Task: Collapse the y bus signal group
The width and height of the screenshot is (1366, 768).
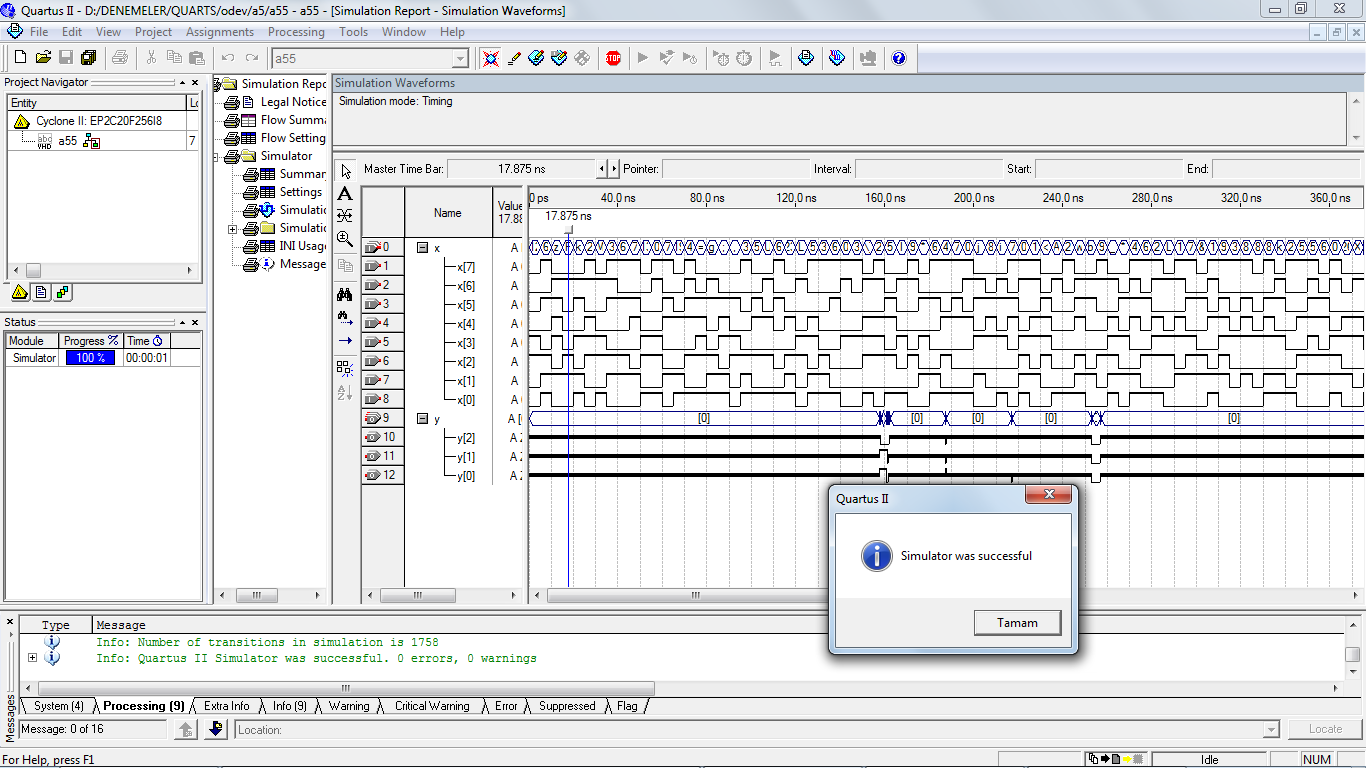Action: click(x=422, y=419)
